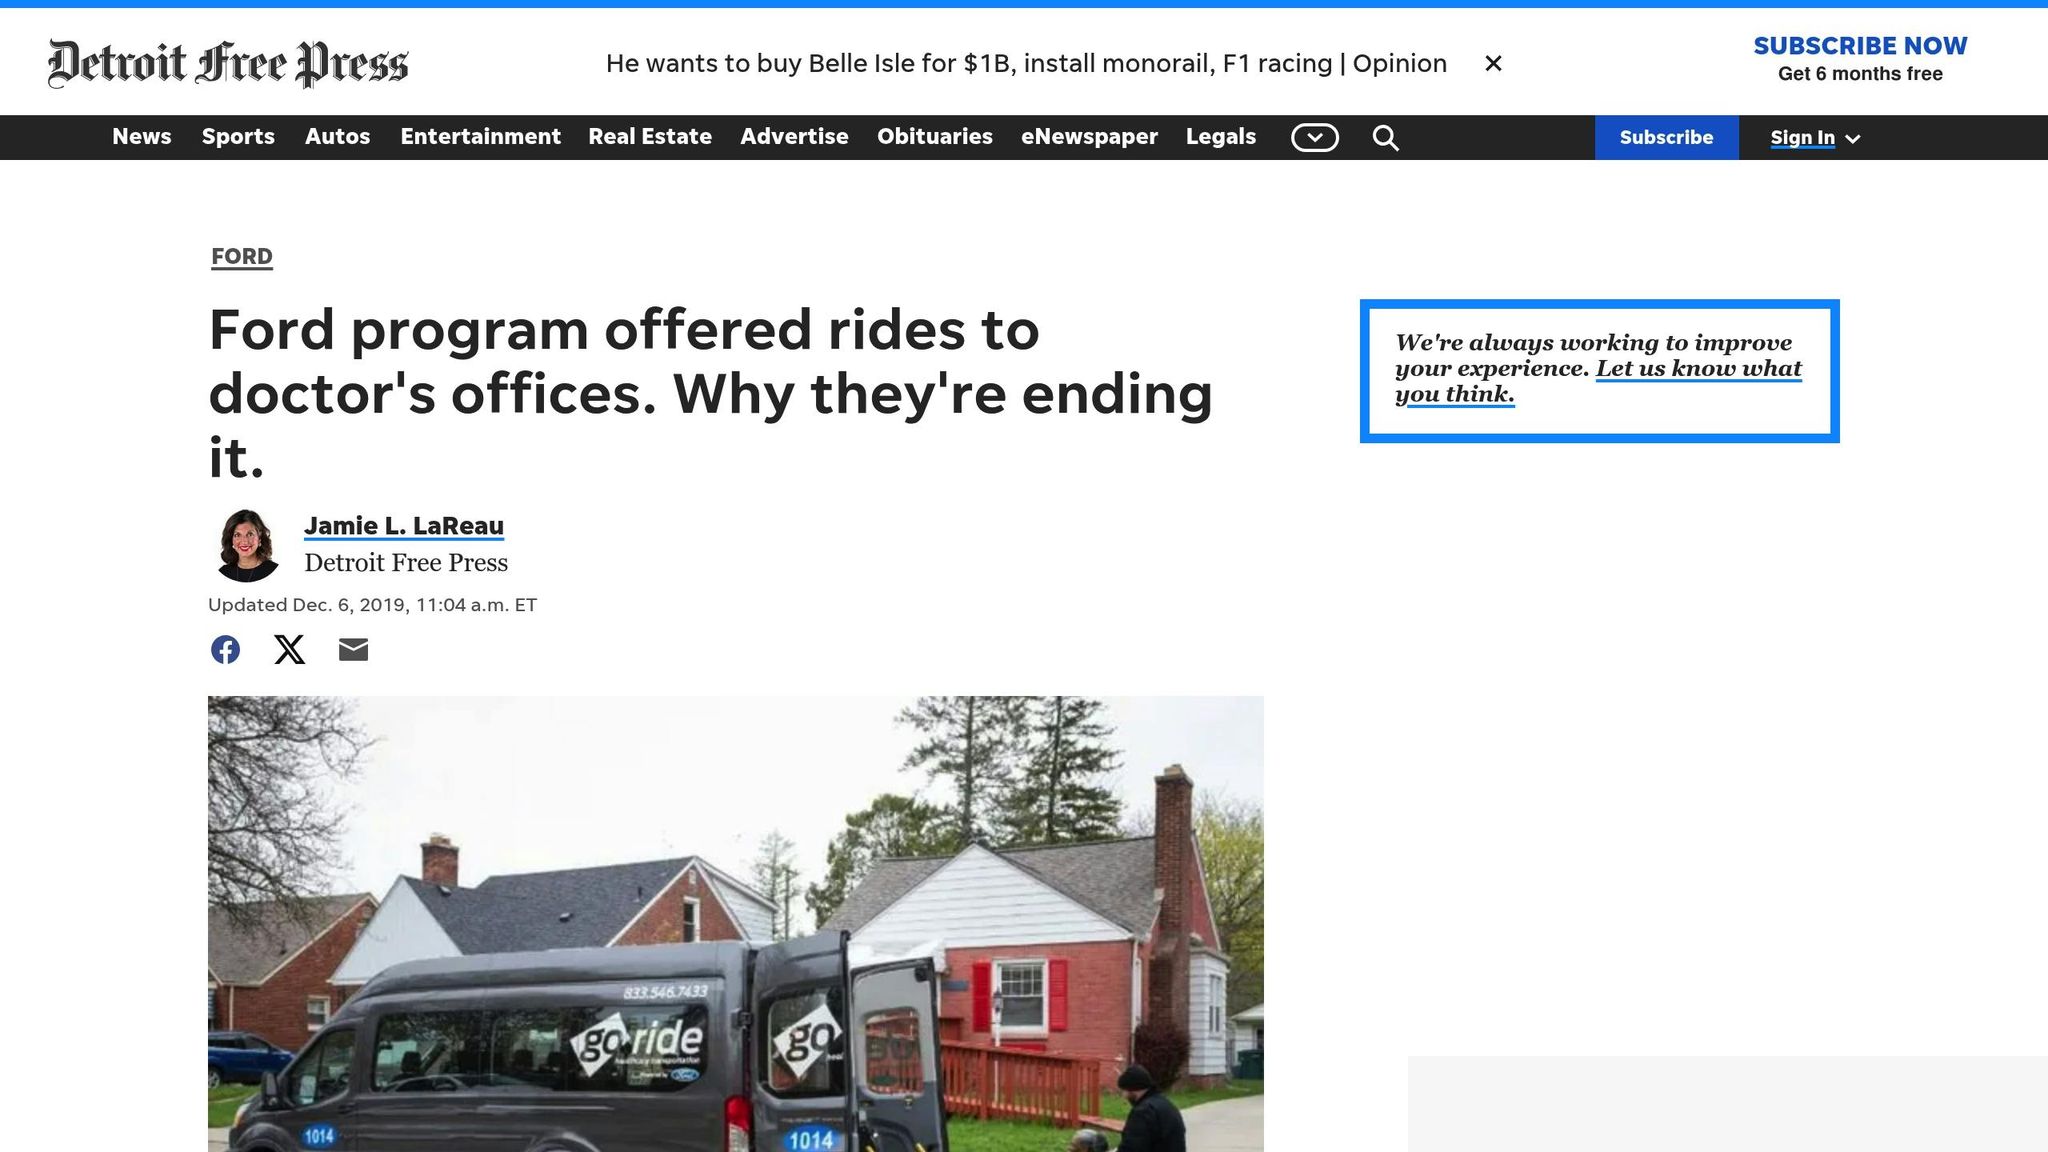Open the Autos menu item
This screenshot has width=2048, height=1152.
[x=337, y=137]
